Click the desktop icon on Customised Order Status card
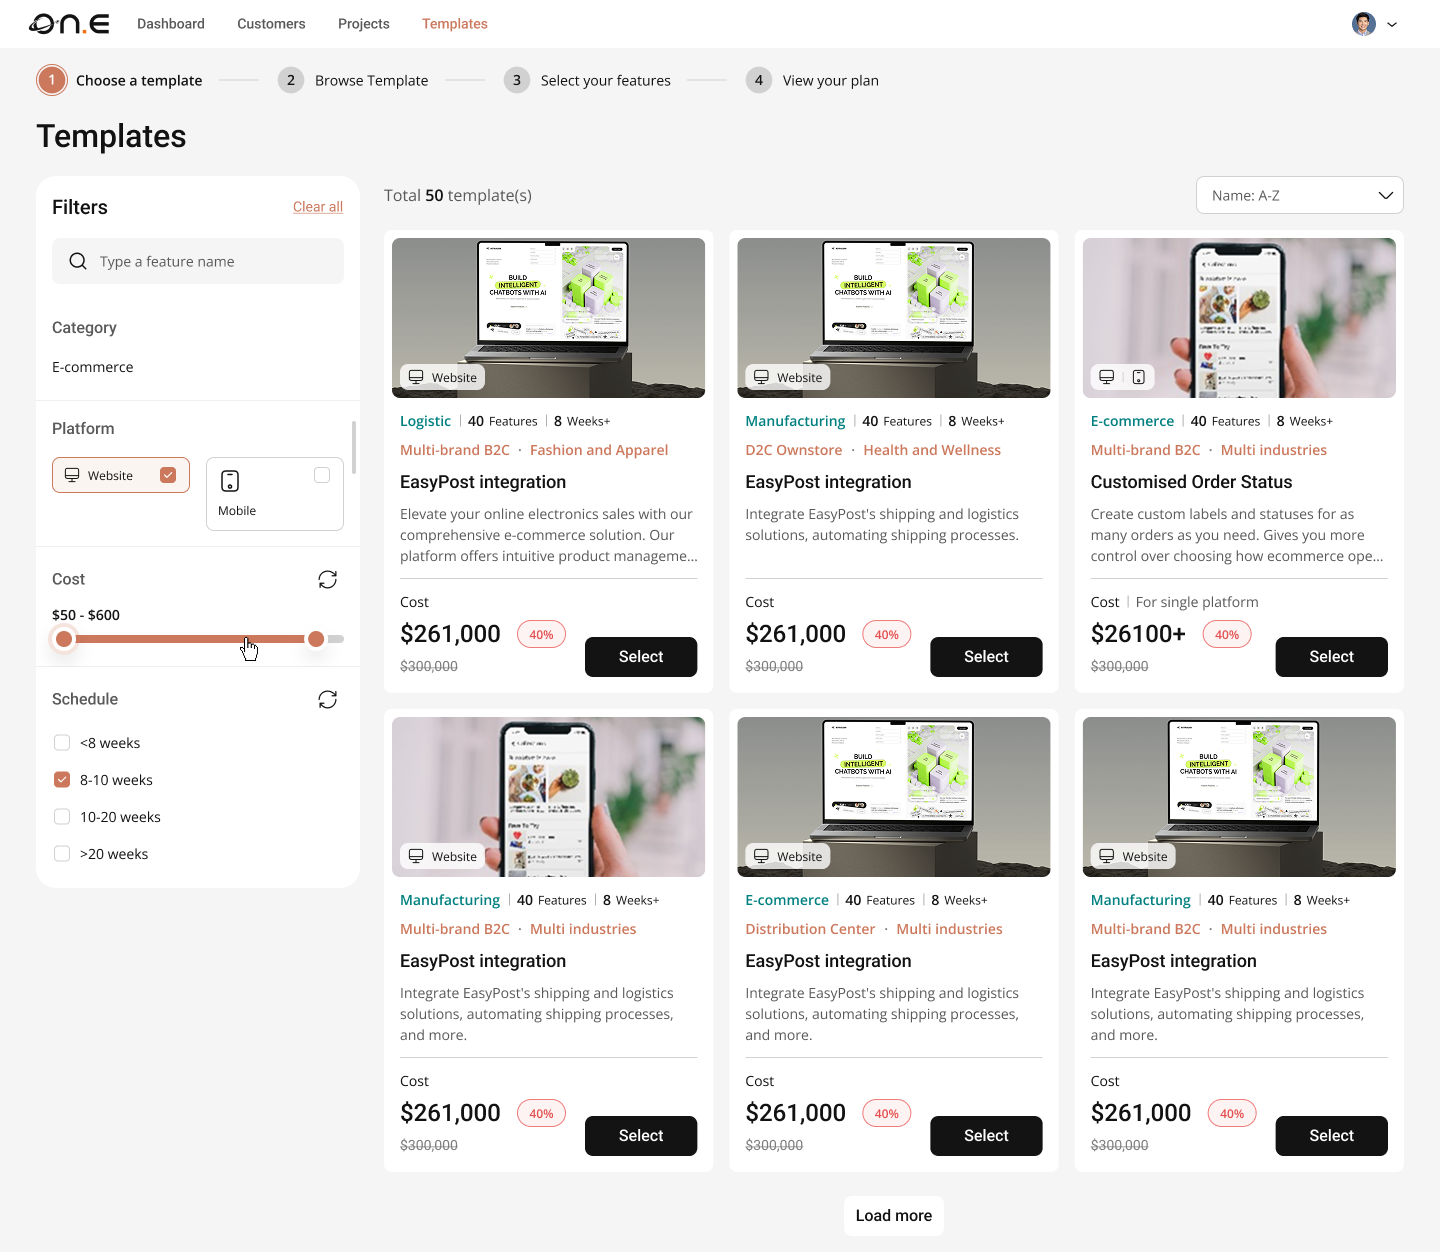 click(1106, 377)
